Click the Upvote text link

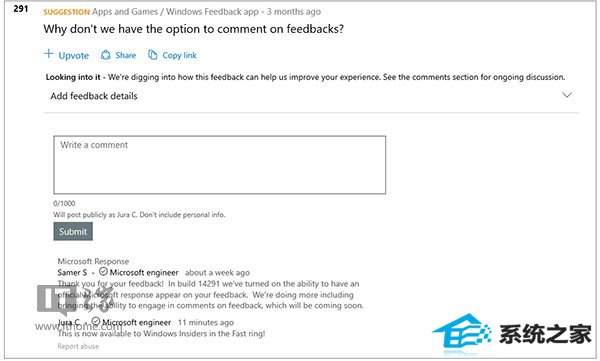pos(73,56)
